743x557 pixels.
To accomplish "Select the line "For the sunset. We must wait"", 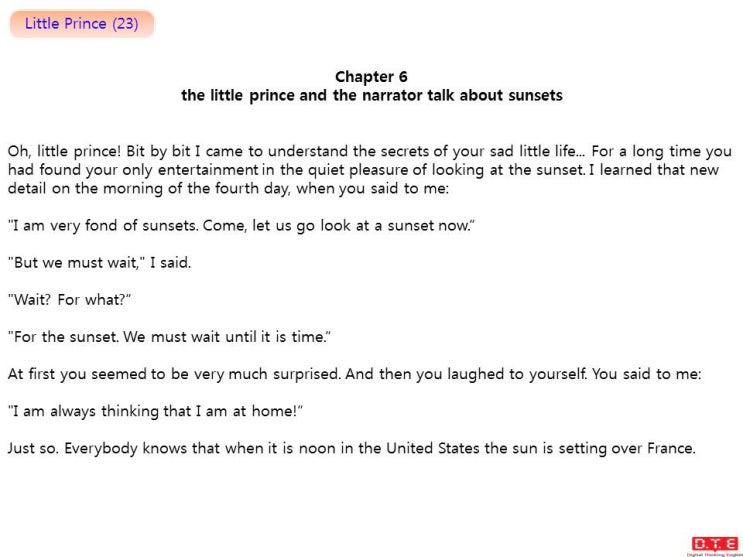I will (x=169, y=337).
